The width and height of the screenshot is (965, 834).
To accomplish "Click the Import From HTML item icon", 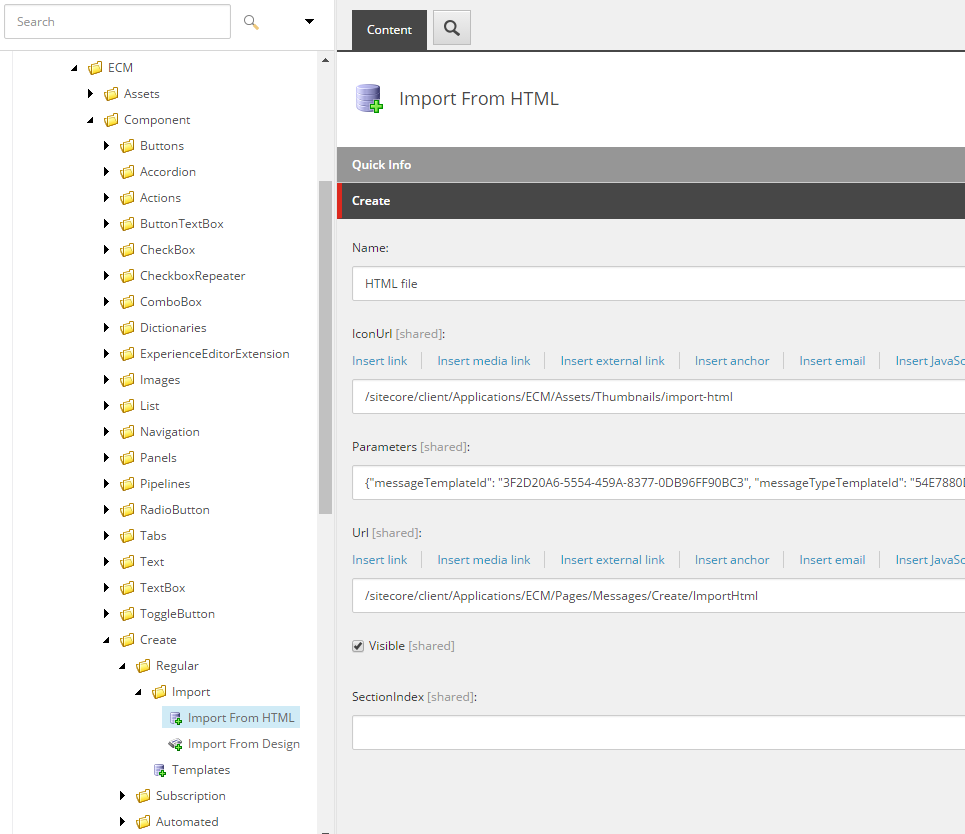I will 175,718.
